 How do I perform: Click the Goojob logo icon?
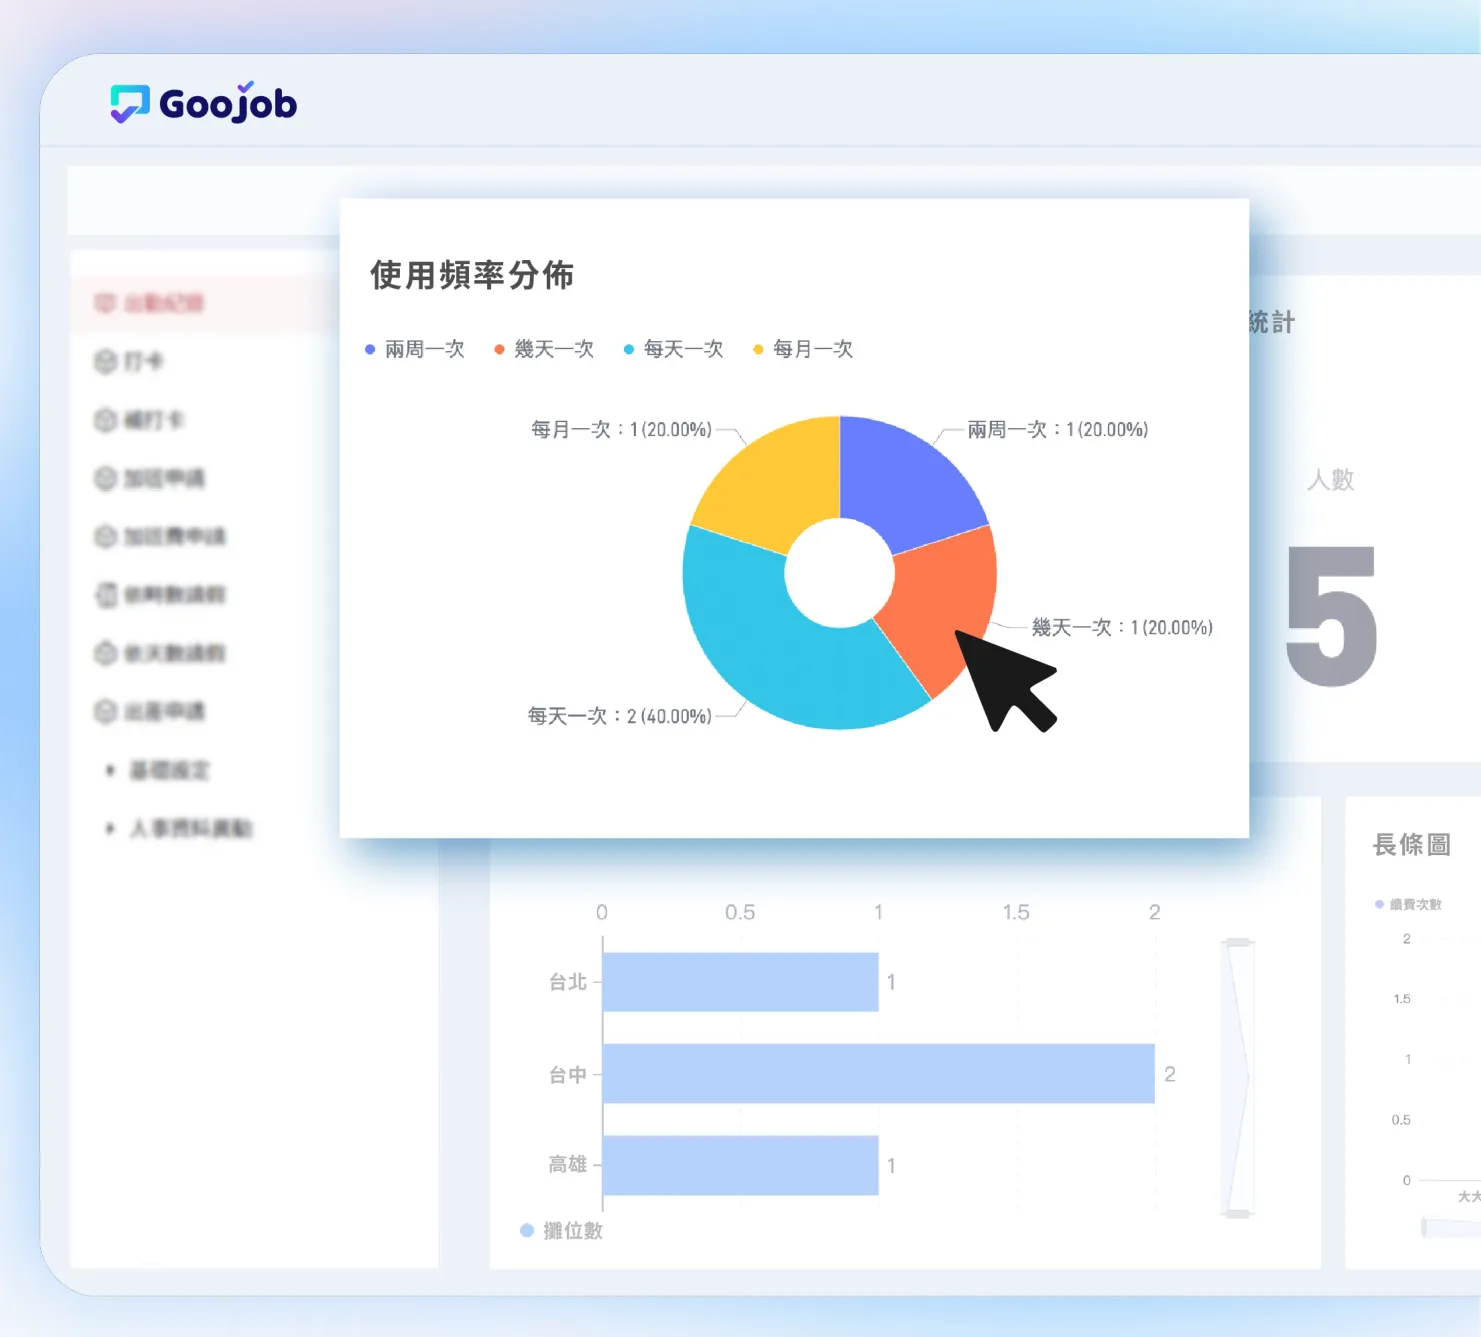click(130, 104)
